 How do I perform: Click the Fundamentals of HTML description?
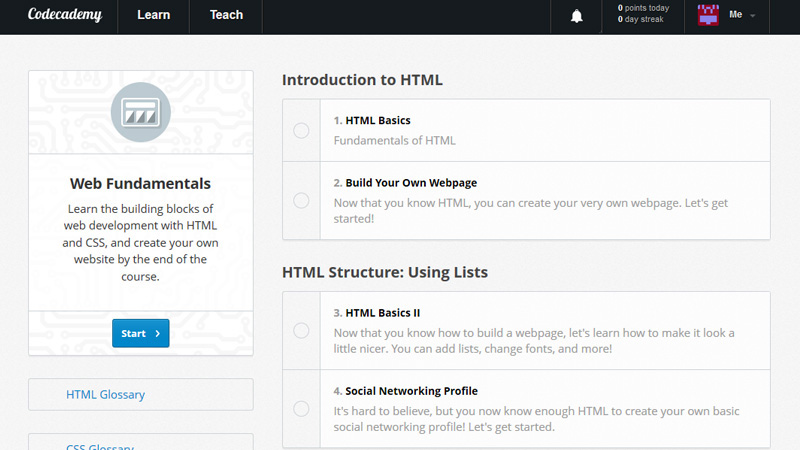394,140
